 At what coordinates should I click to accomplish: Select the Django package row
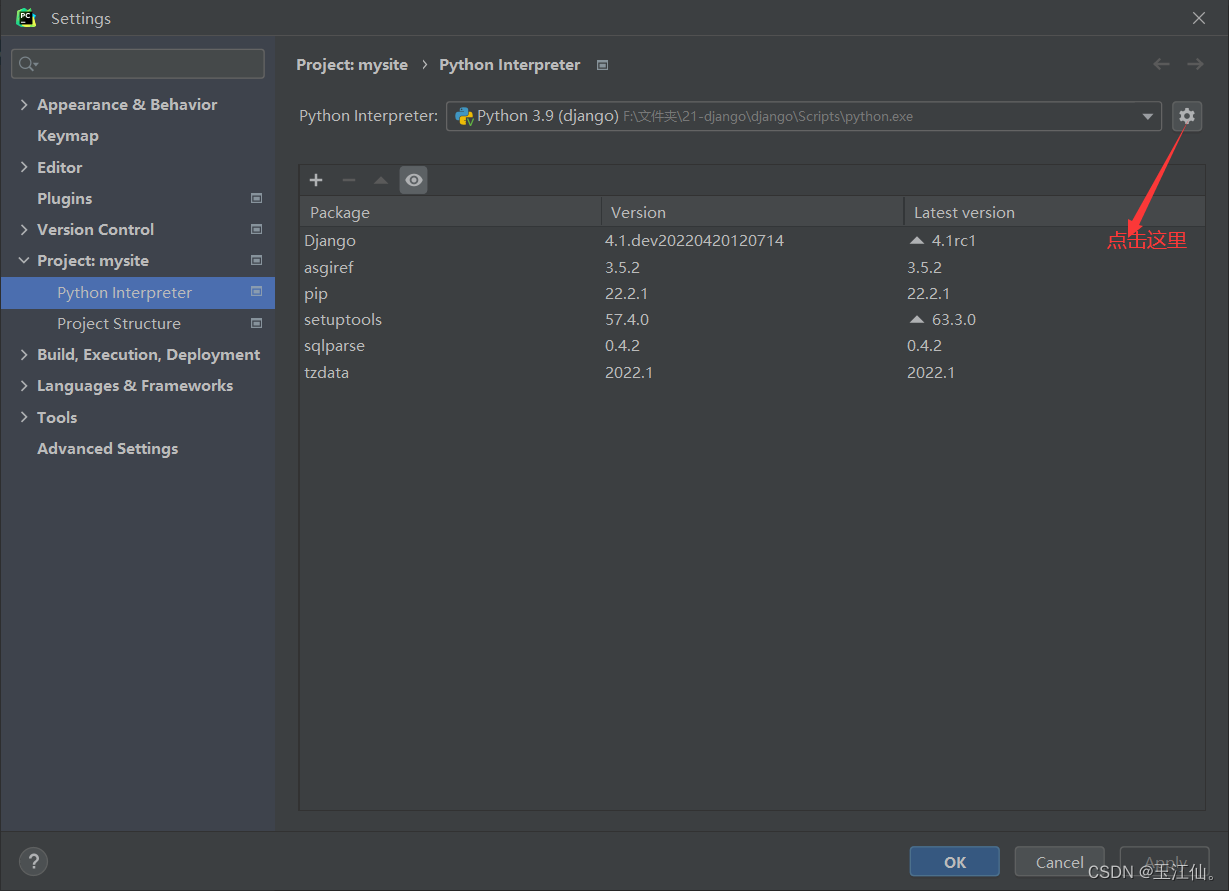[x=752, y=241]
